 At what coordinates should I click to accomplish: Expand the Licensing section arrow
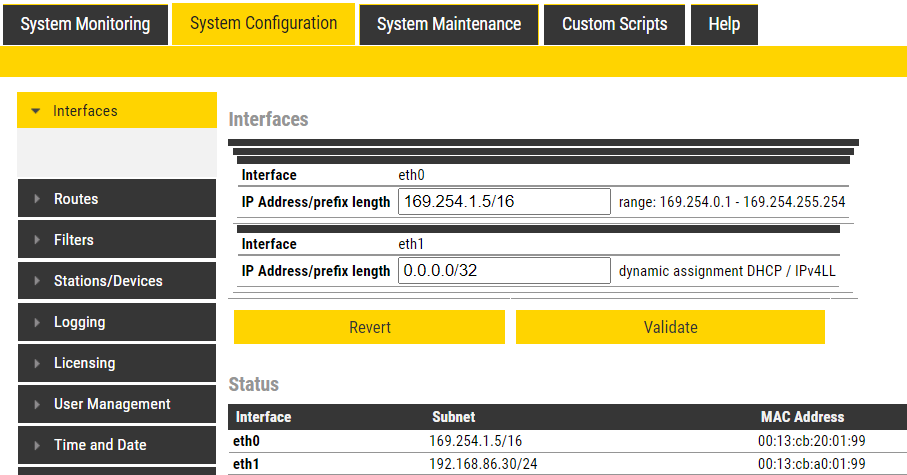pos(37,363)
